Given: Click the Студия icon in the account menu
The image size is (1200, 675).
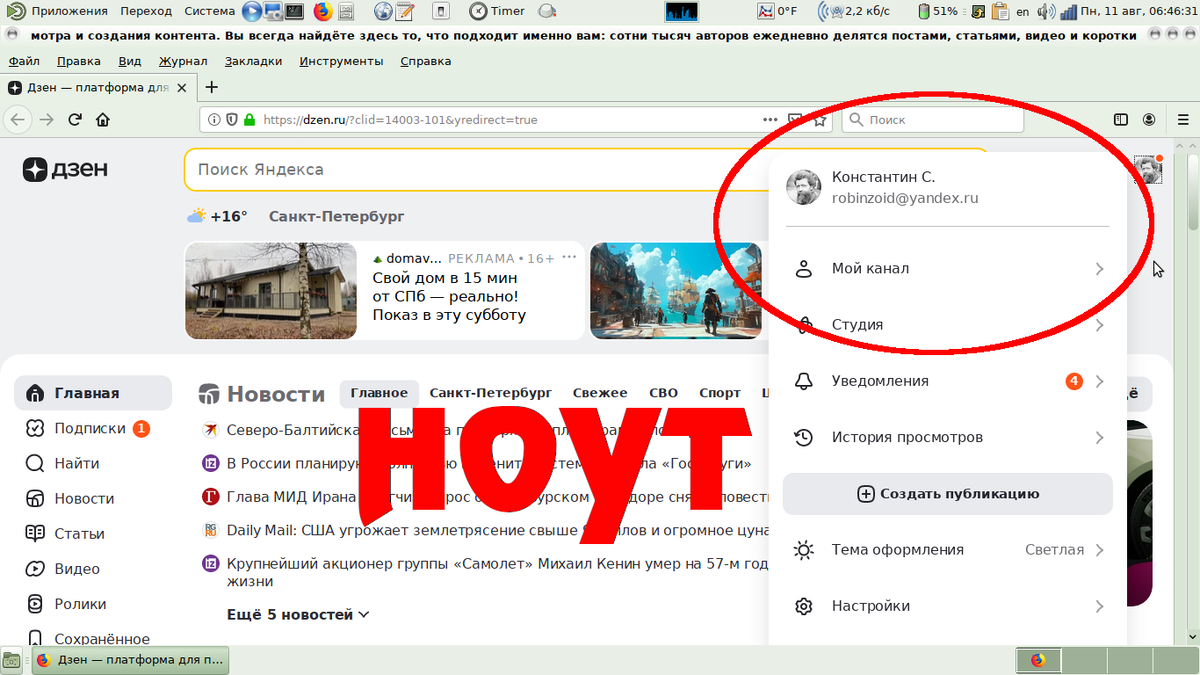Looking at the screenshot, I should pyautogui.click(x=803, y=324).
